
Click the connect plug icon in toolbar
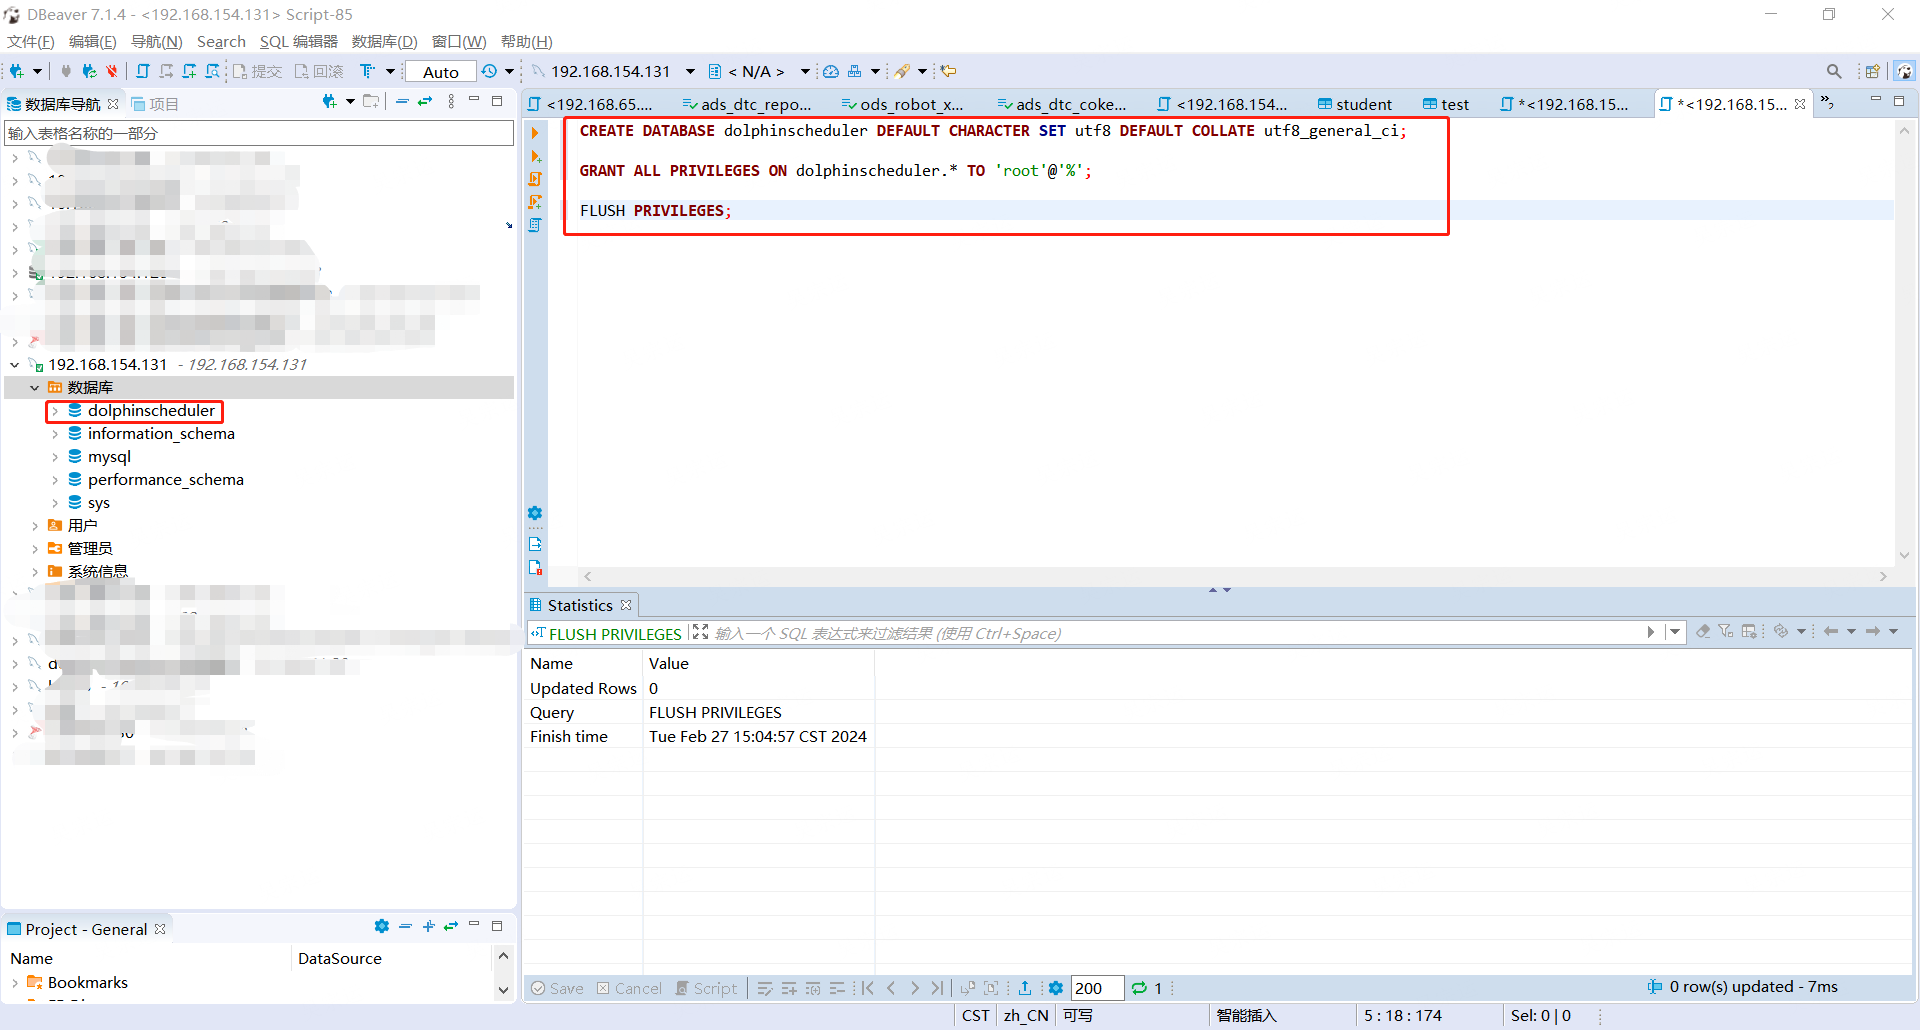66,71
